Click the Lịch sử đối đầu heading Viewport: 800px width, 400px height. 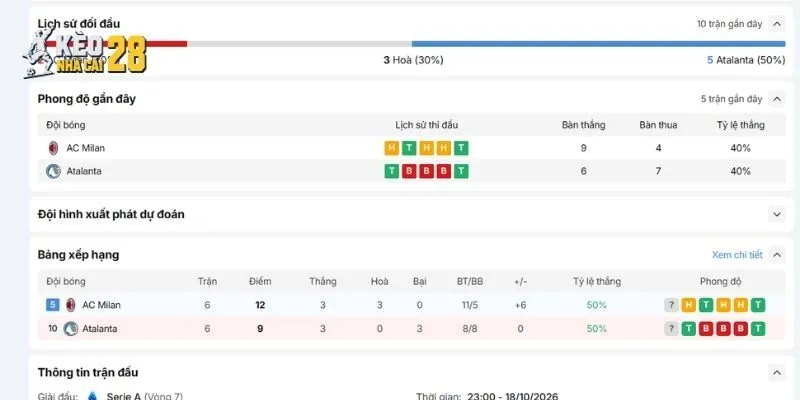pyautogui.click(x=79, y=24)
